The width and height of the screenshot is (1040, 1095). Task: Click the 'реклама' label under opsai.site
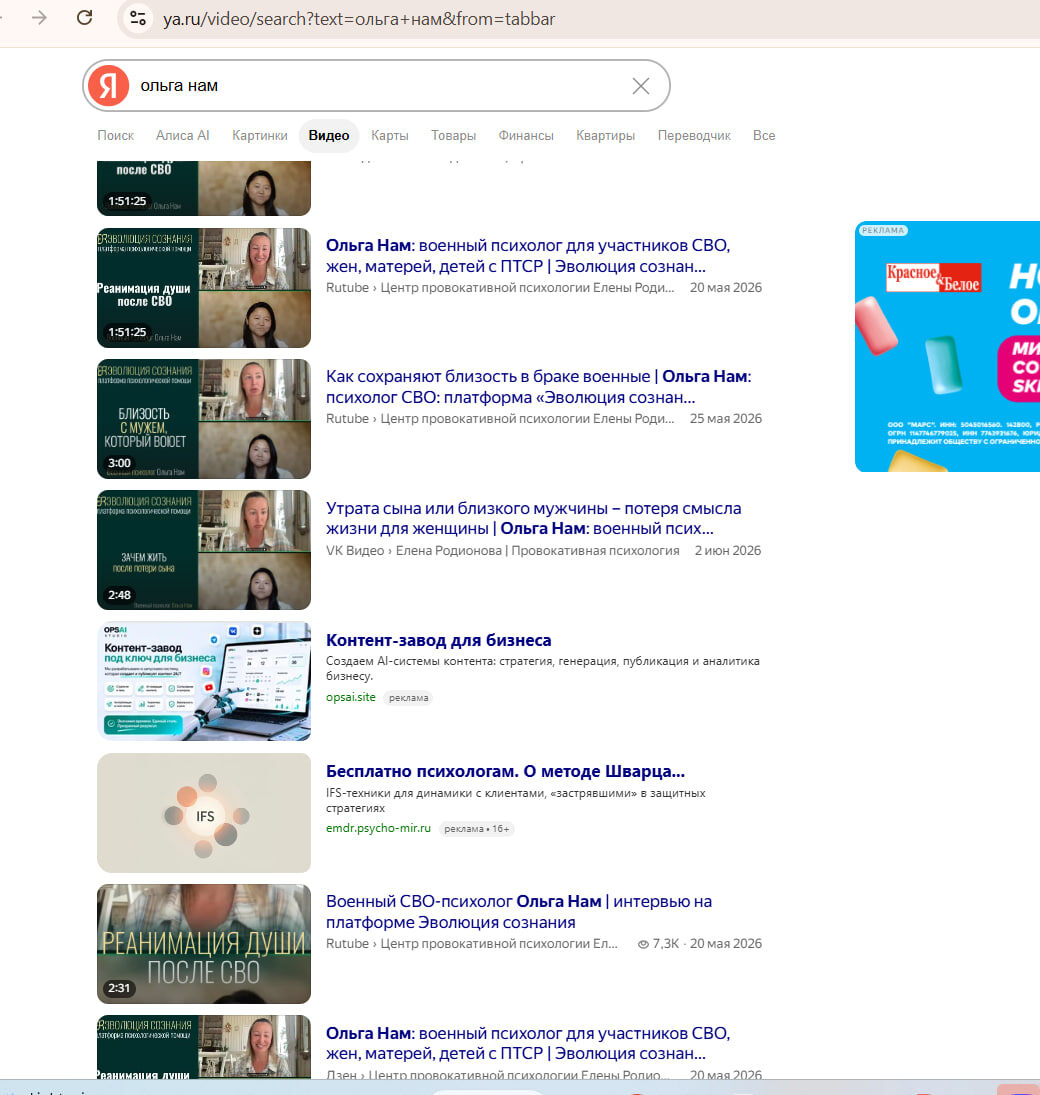(409, 698)
